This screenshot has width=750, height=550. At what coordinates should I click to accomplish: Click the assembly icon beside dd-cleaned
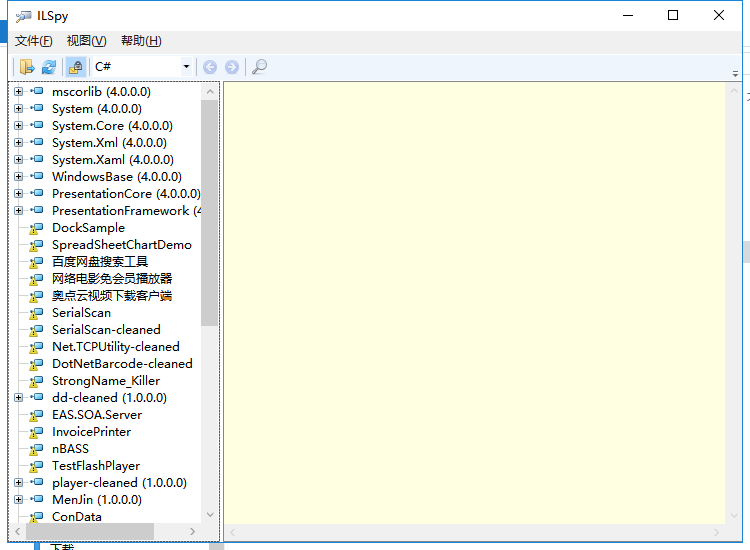coord(37,397)
